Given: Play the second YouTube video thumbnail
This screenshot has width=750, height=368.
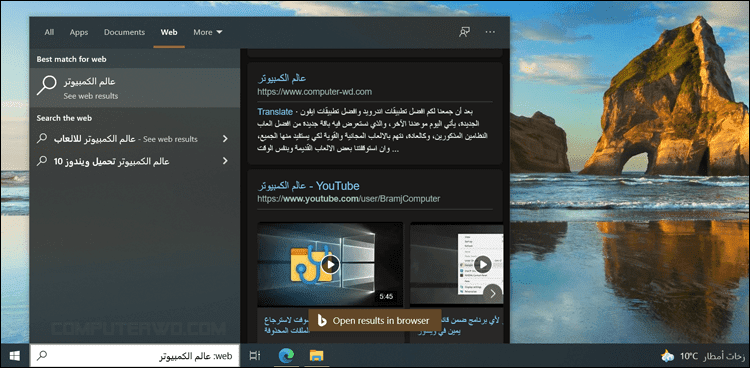Looking at the screenshot, I should tap(483, 264).
